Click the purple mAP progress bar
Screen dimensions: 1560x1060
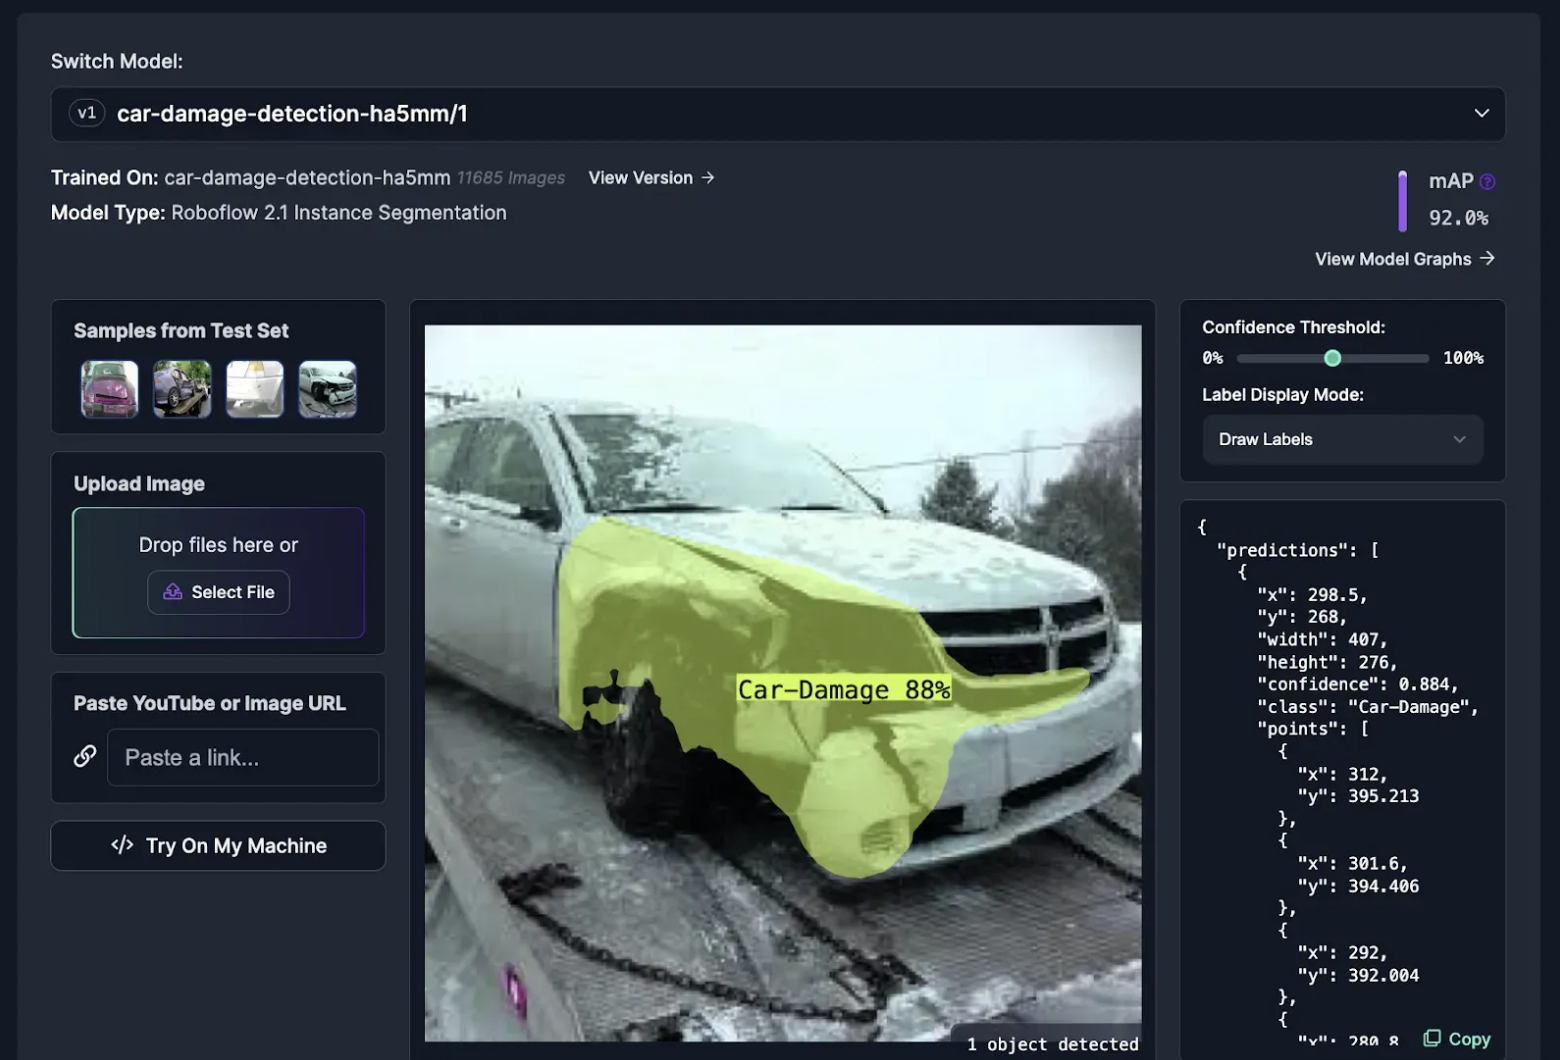pos(1403,201)
